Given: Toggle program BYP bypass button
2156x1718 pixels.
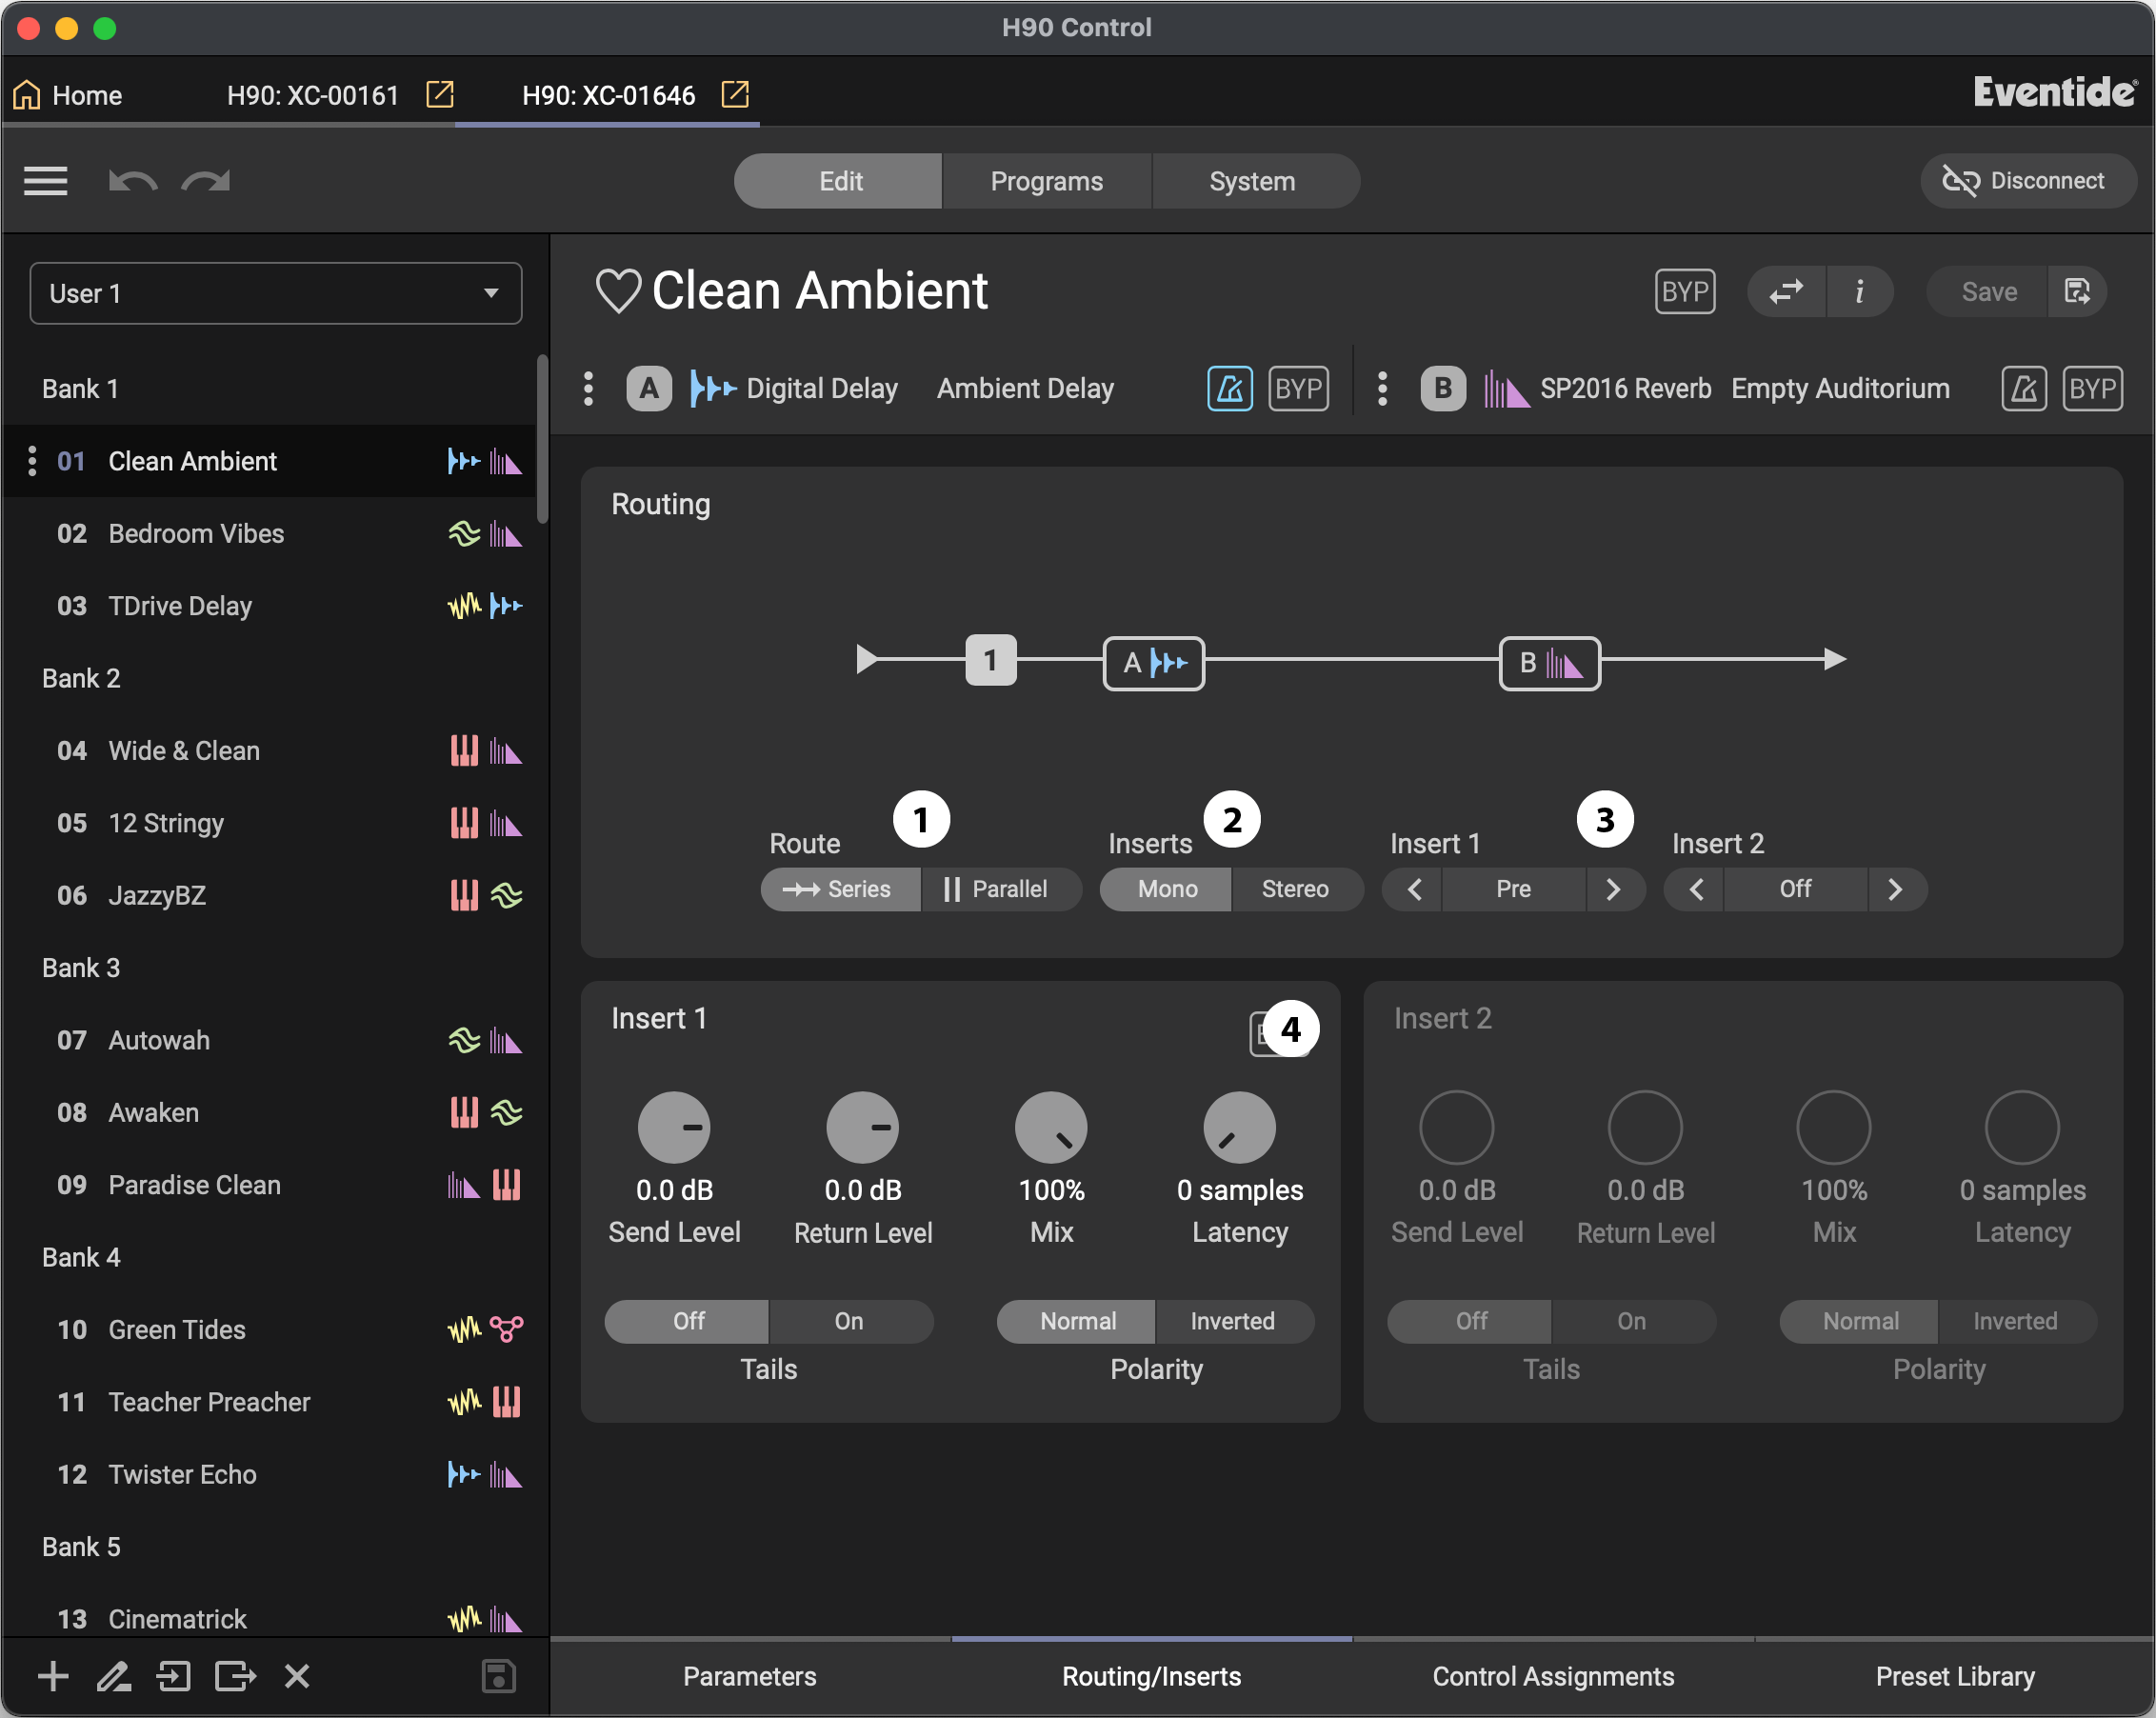Looking at the screenshot, I should click(1684, 291).
